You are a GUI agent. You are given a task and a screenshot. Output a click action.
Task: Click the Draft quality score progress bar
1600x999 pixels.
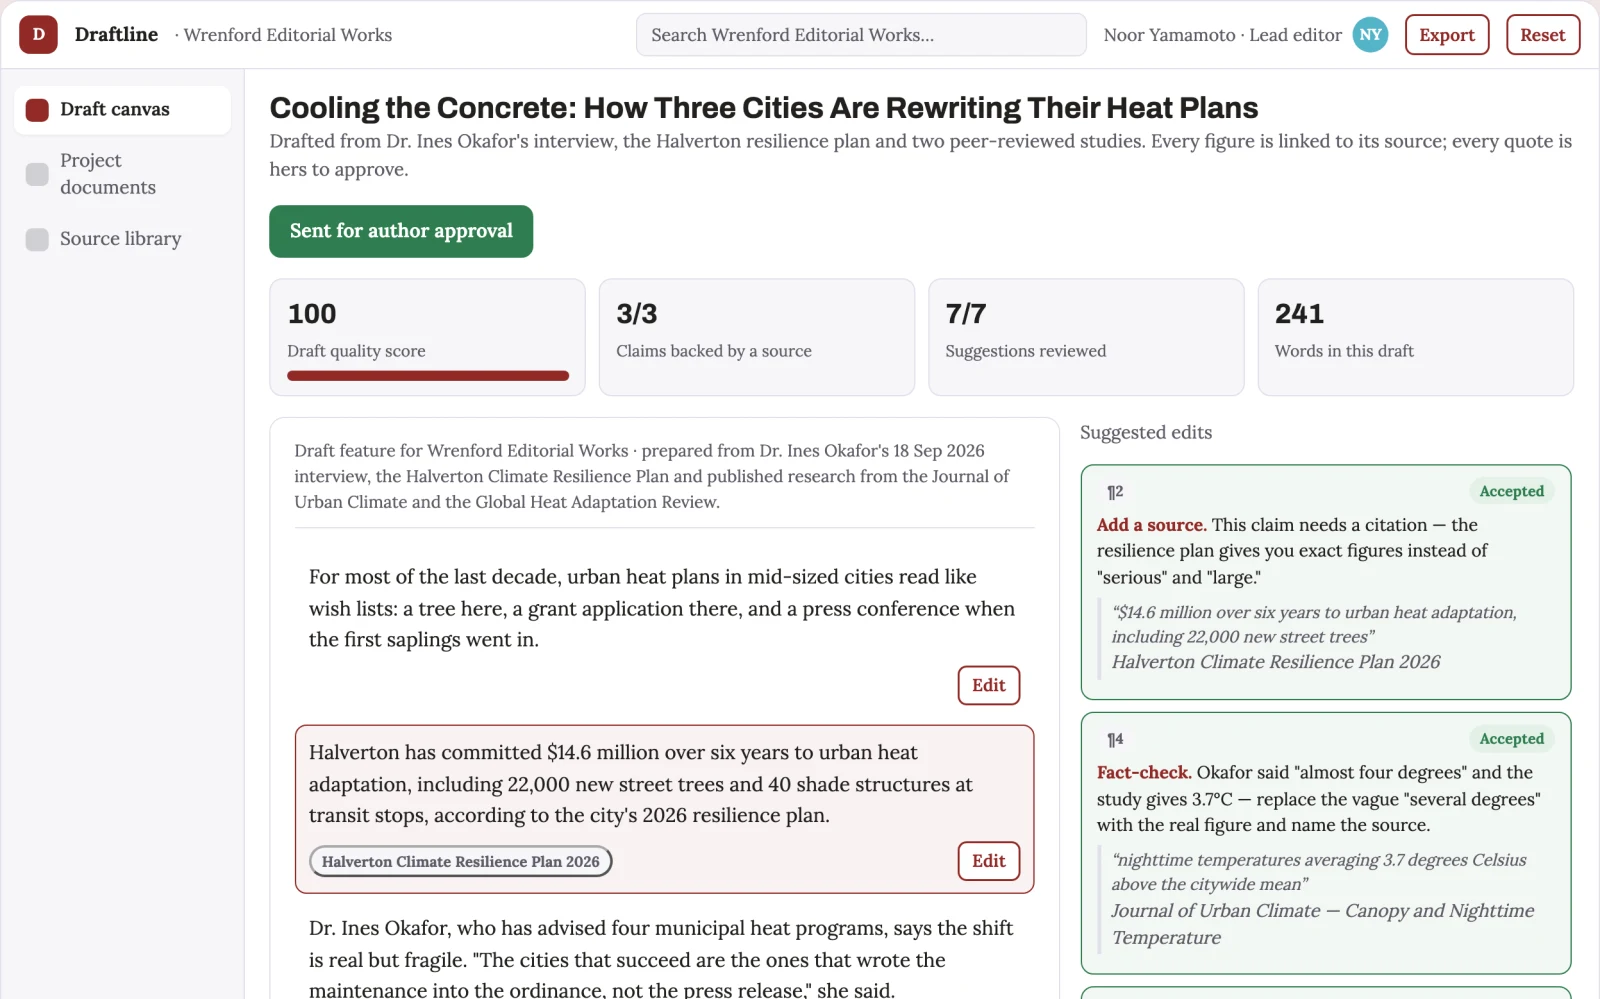click(x=428, y=376)
